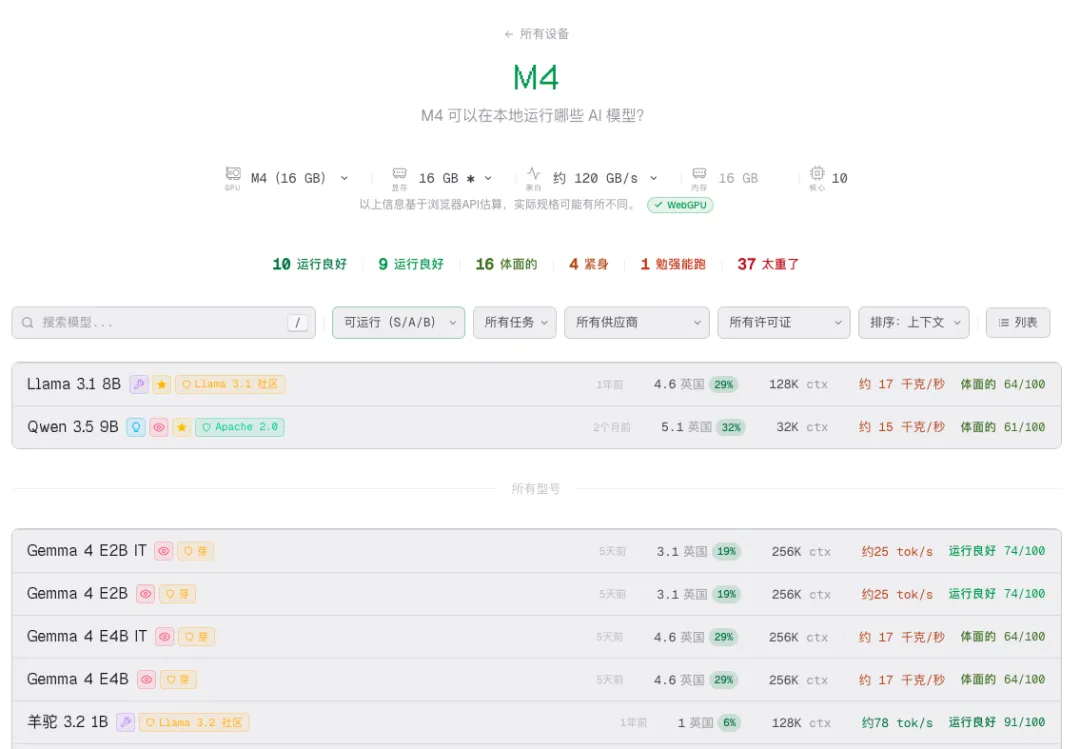
Task: Open the 16 GB * VRAM dropdown
Action: click(455, 178)
